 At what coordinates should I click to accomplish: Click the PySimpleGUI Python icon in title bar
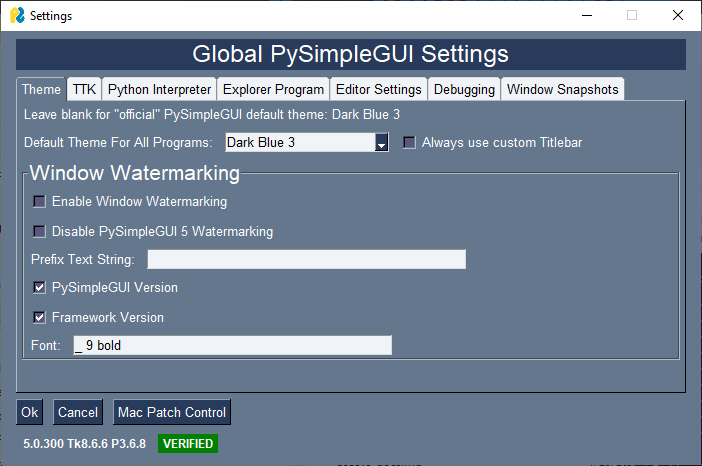click(16, 16)
